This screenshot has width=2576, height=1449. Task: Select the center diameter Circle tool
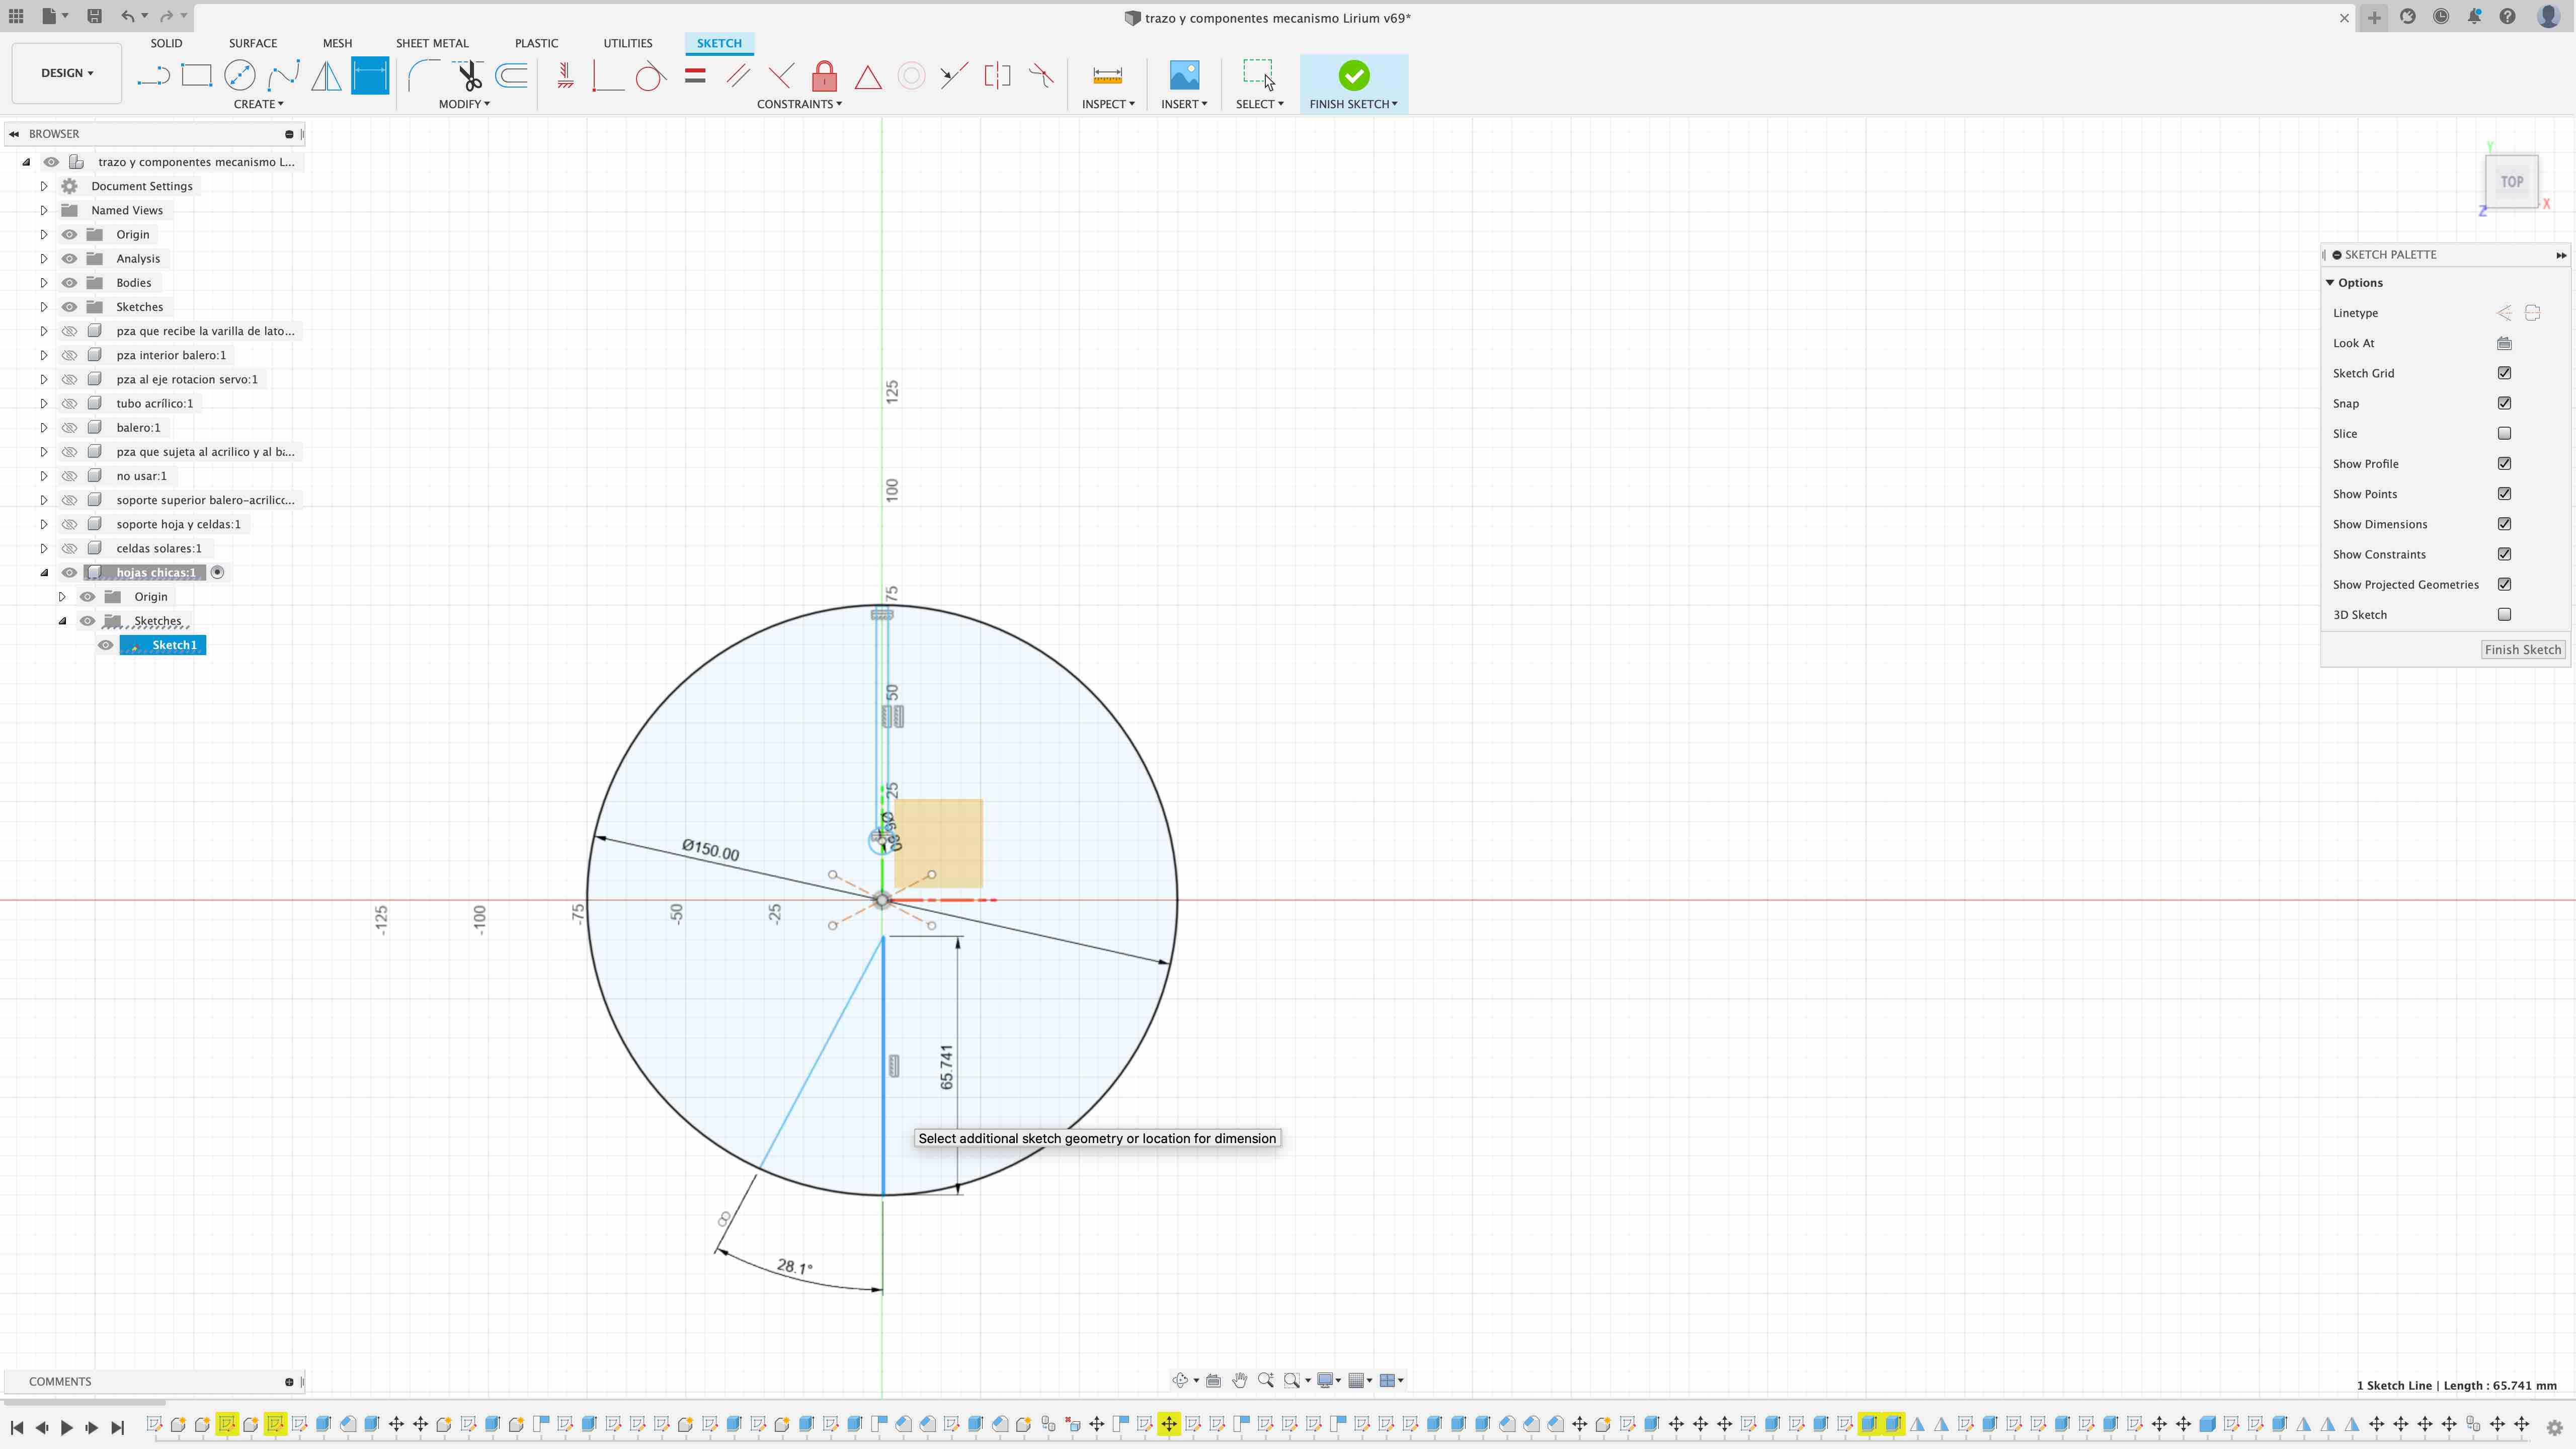[240, 76]
